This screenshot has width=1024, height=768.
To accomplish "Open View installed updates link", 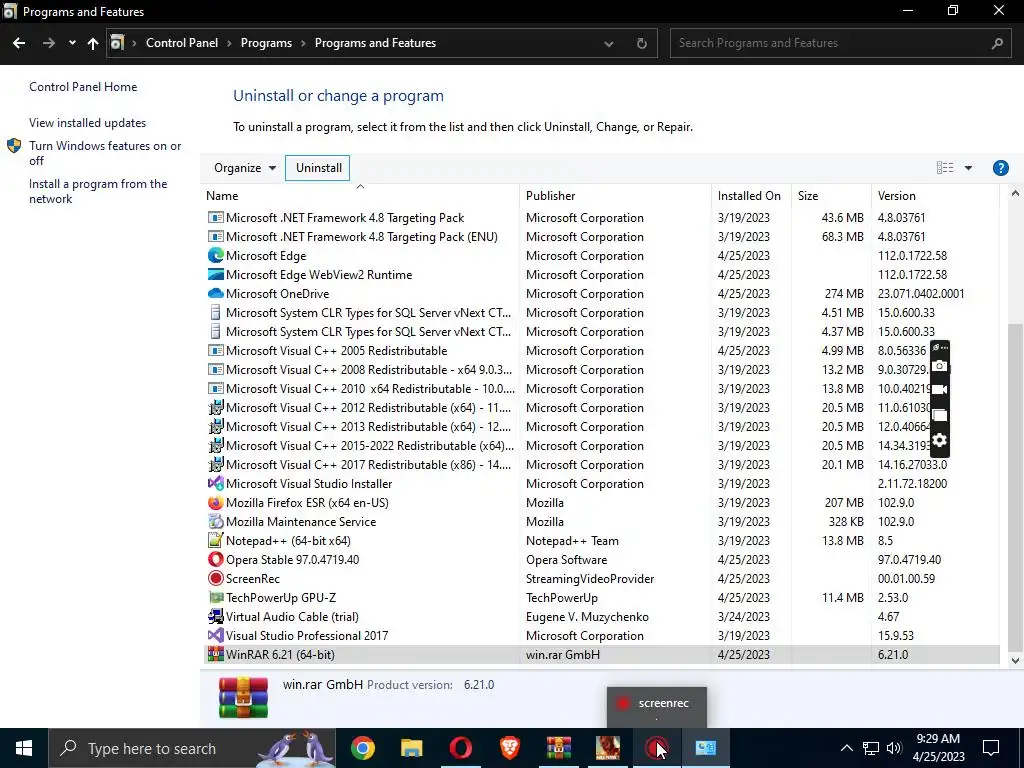I will click(x=88, y=123).
